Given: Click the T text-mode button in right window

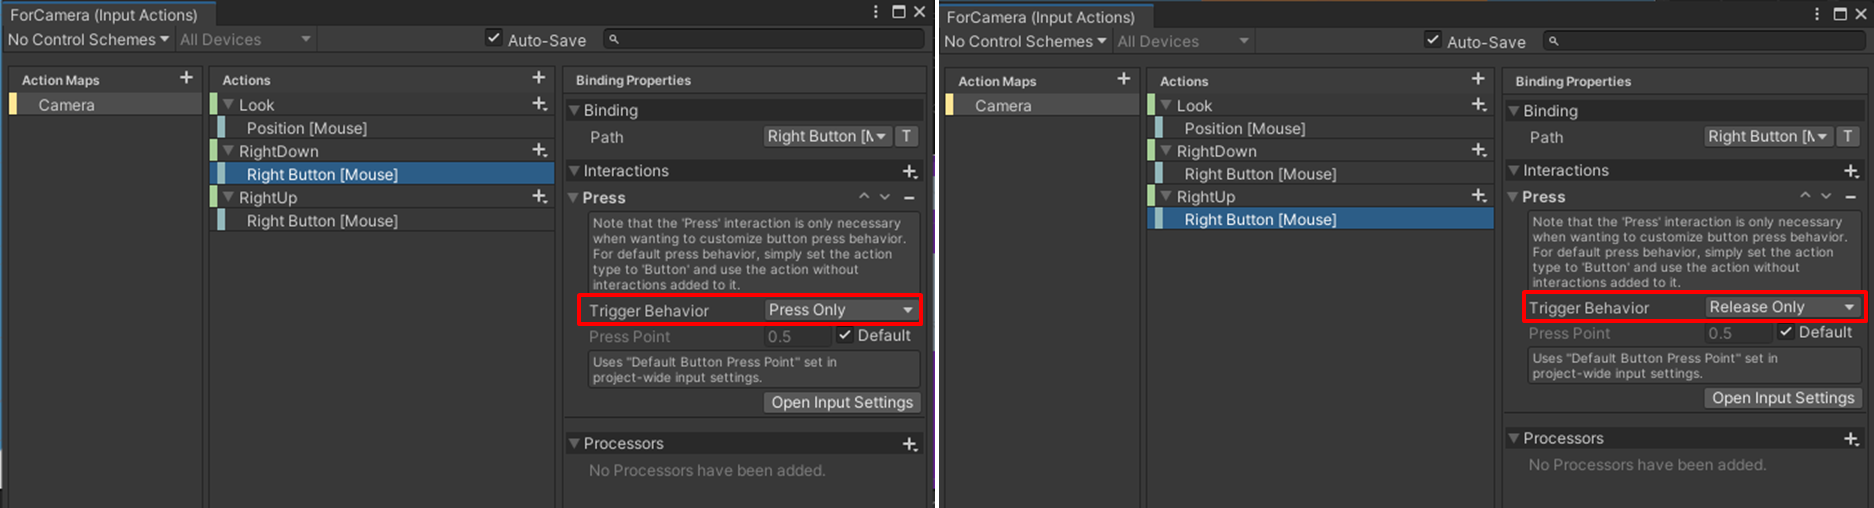Looking at the screenshot, I should (1848, 136).
